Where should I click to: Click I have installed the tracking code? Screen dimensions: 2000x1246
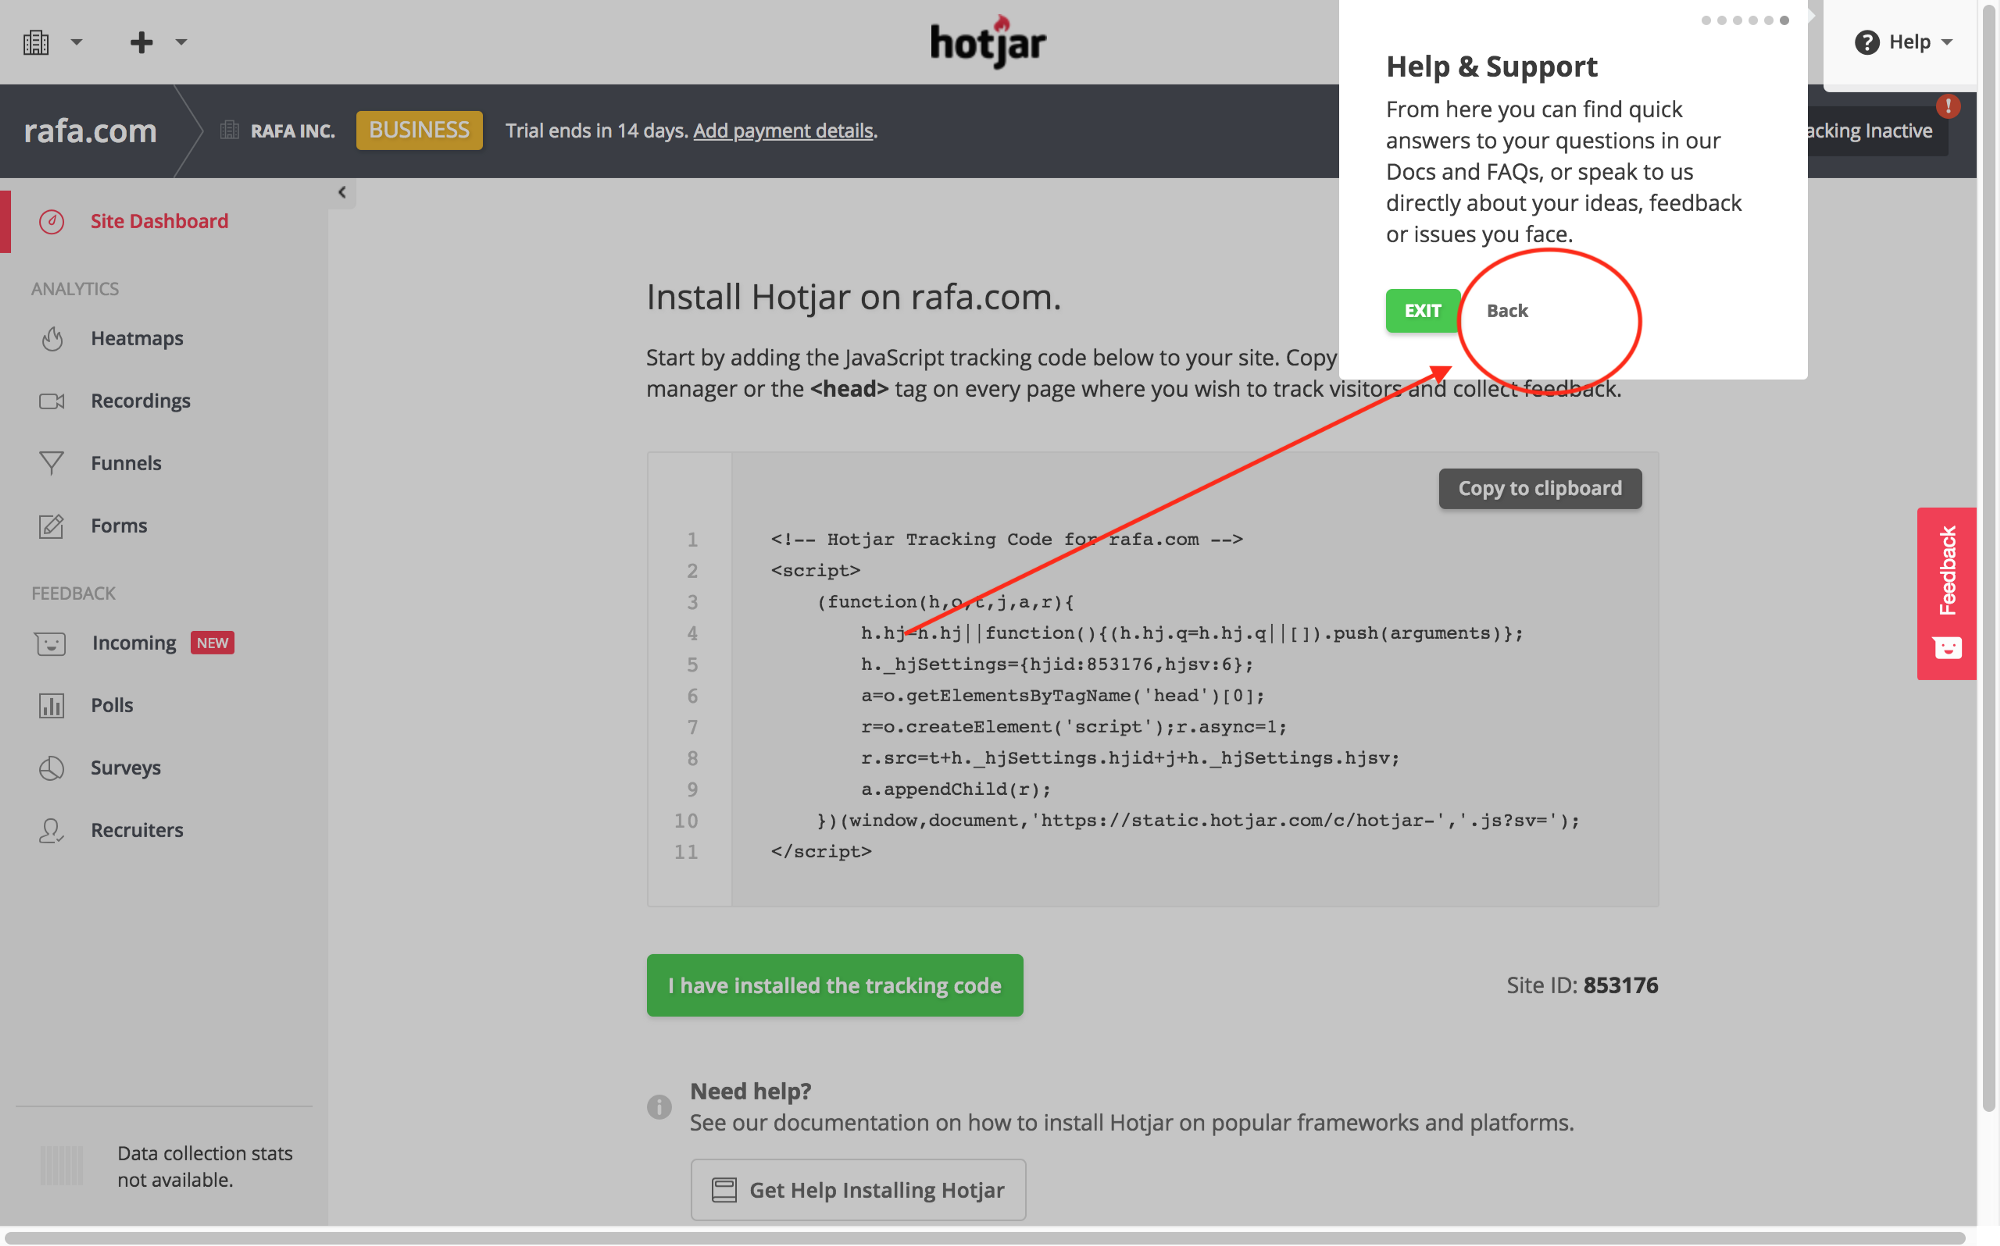coord(835,983)
